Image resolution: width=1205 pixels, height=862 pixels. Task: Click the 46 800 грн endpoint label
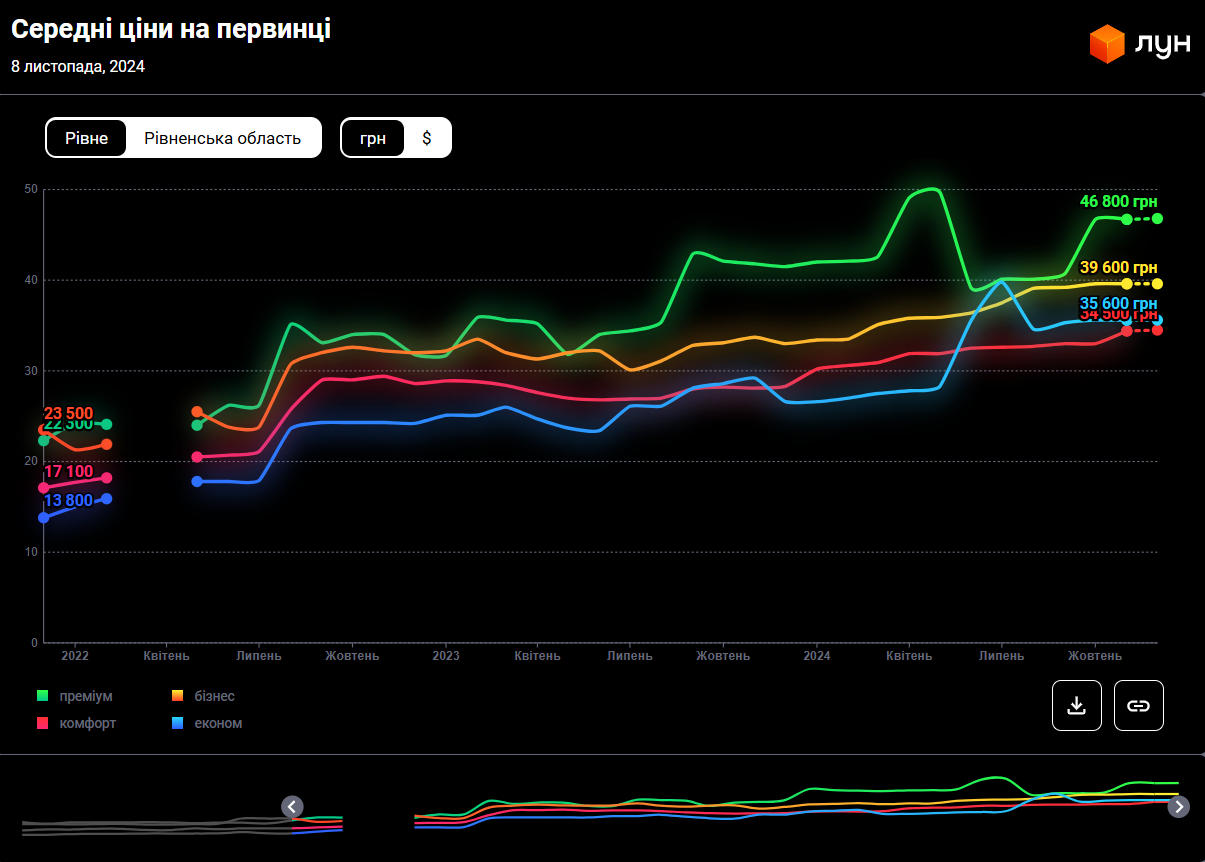coord(1118,202)
